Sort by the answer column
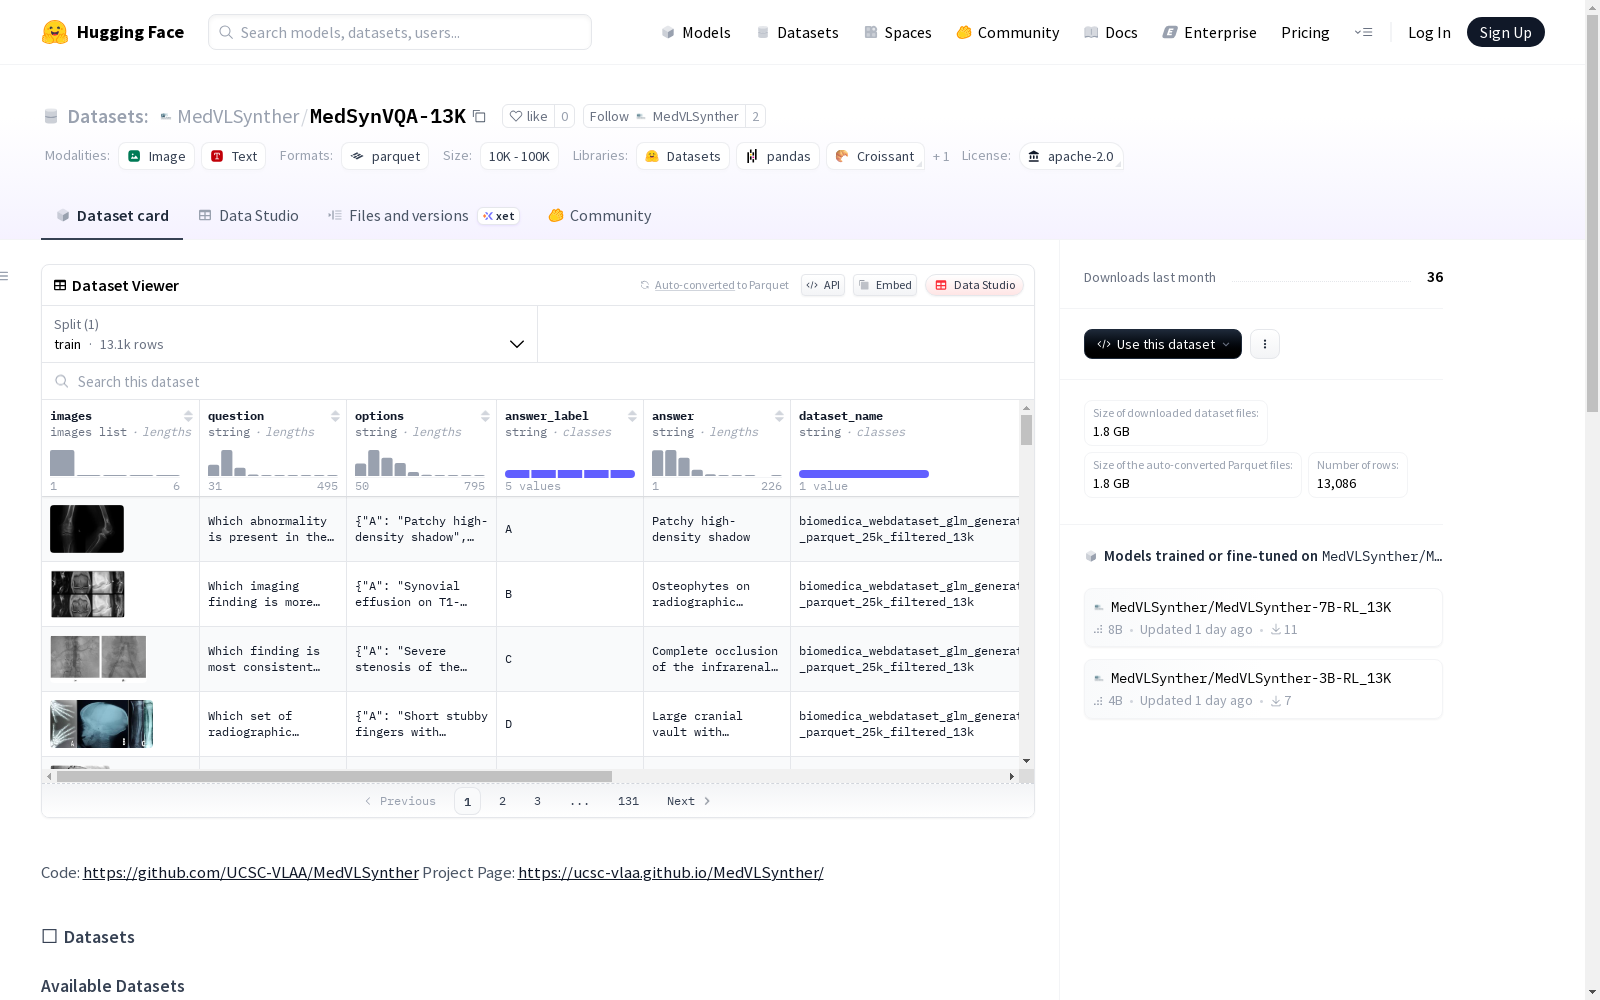 point(779,416)
